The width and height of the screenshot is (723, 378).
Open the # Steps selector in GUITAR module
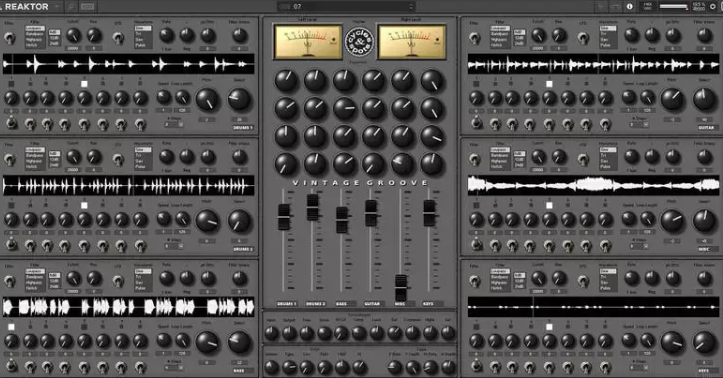click(x=639, y=124)
